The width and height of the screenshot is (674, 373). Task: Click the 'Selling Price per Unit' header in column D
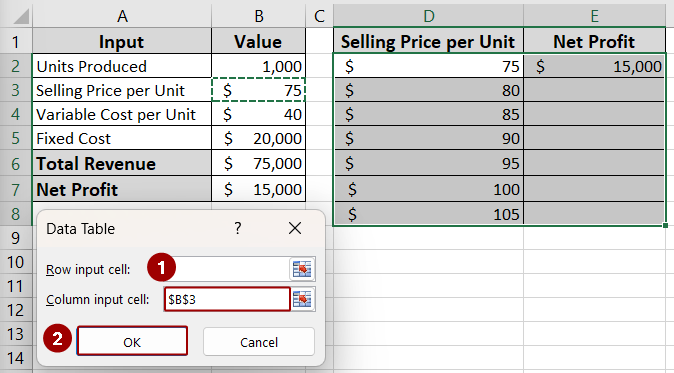[x=429, y=41]
